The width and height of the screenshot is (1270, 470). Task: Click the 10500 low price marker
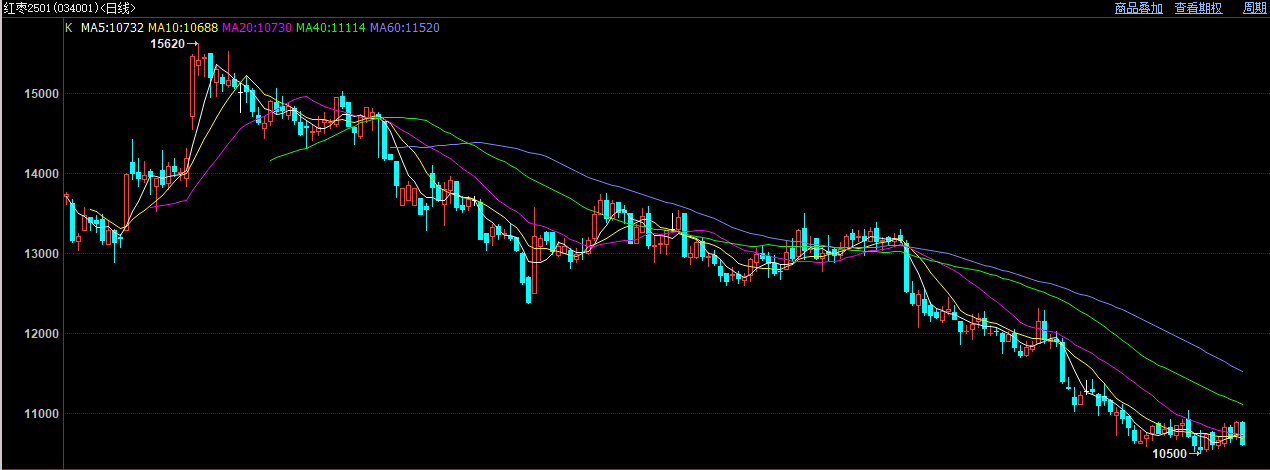point(1170,454)
